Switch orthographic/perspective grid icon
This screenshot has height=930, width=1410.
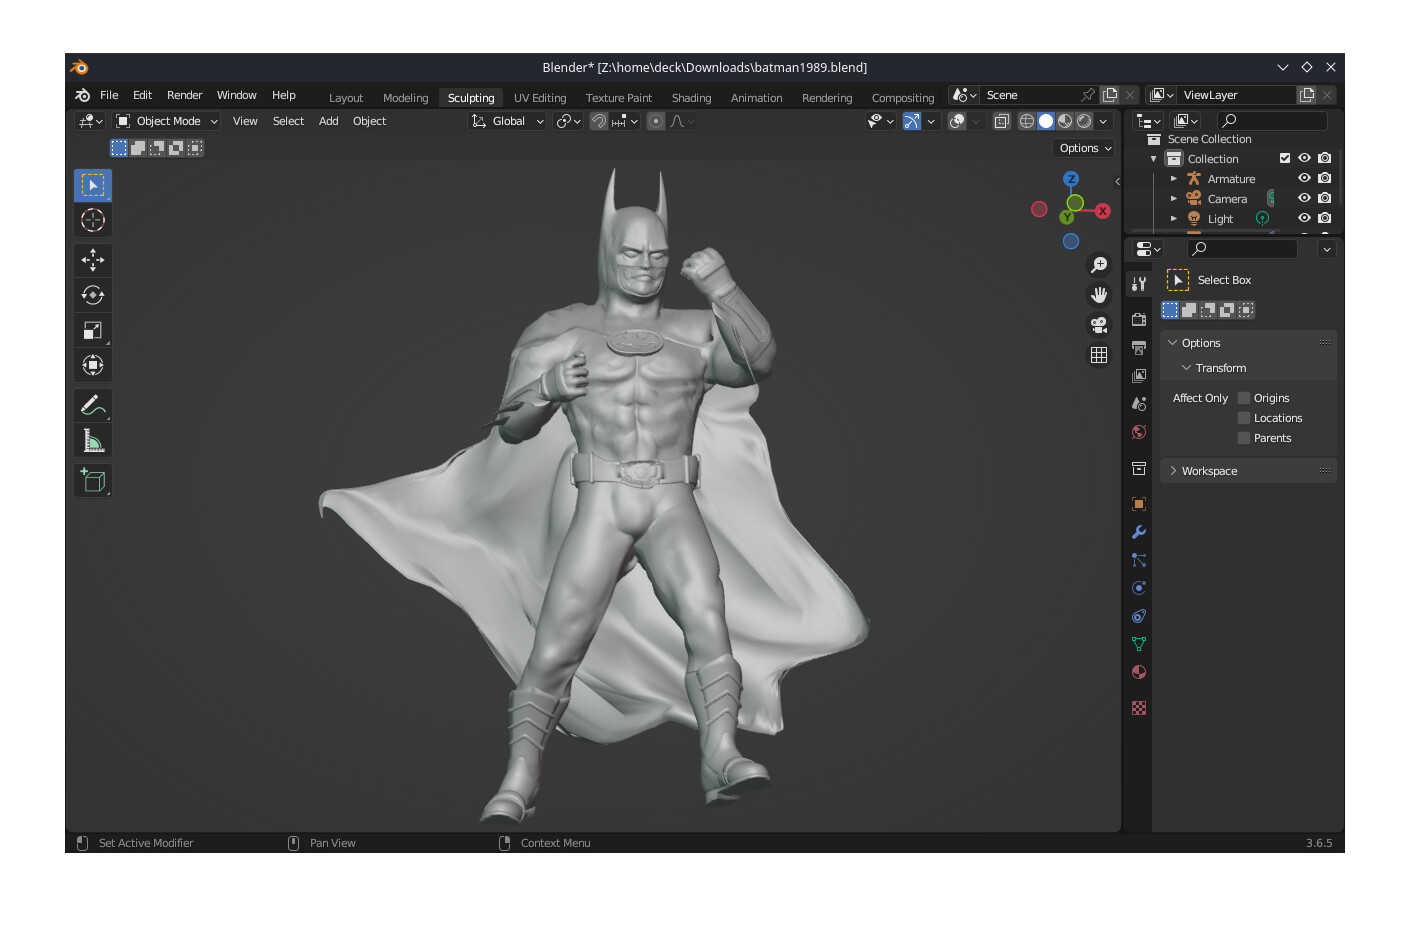(1099, 355)
